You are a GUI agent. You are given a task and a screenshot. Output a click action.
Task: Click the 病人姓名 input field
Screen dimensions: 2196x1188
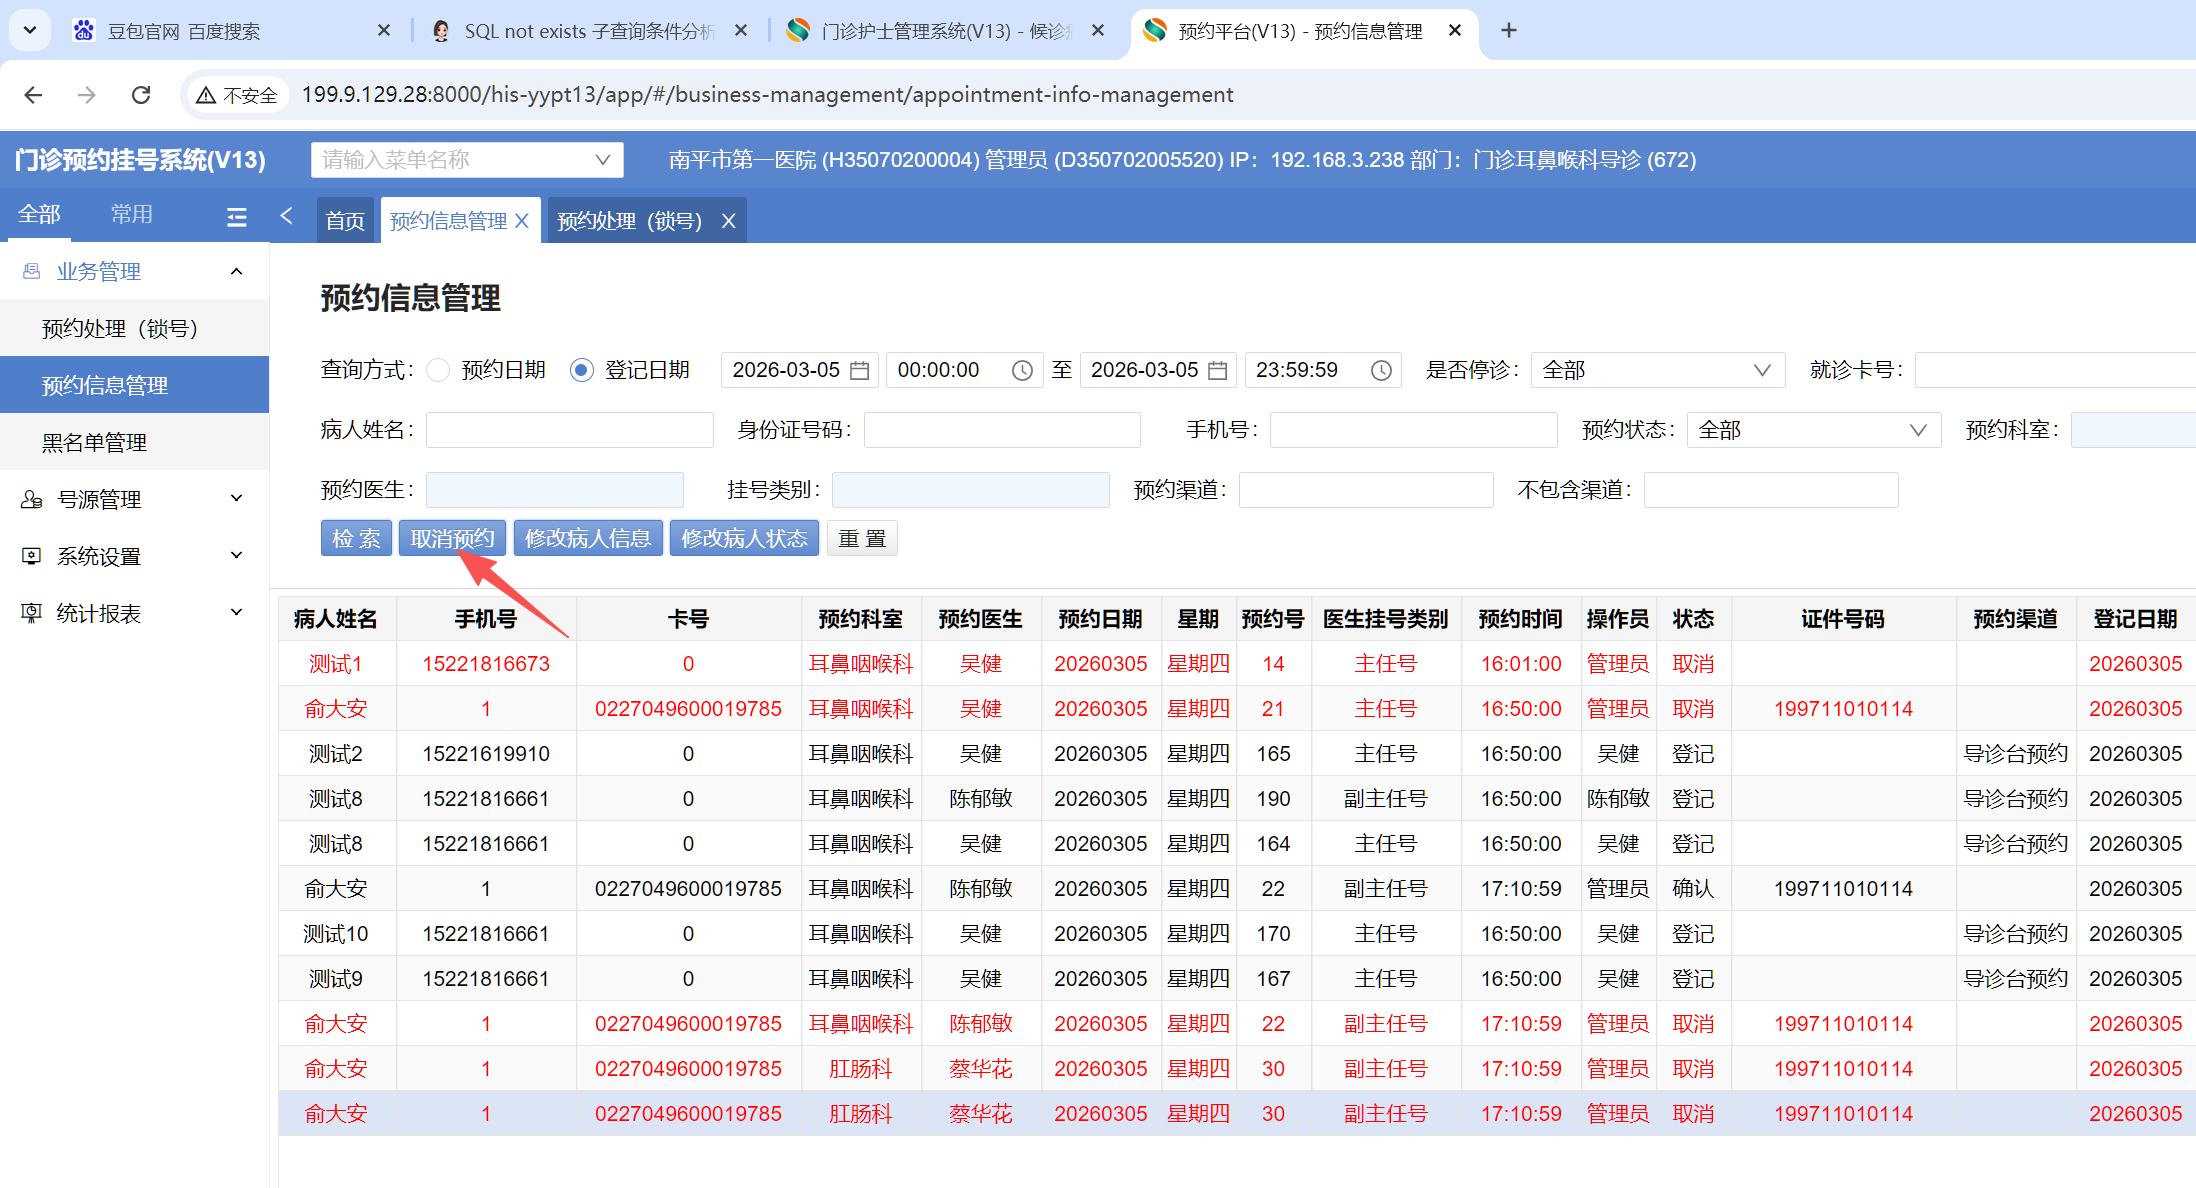click(569, 430)
